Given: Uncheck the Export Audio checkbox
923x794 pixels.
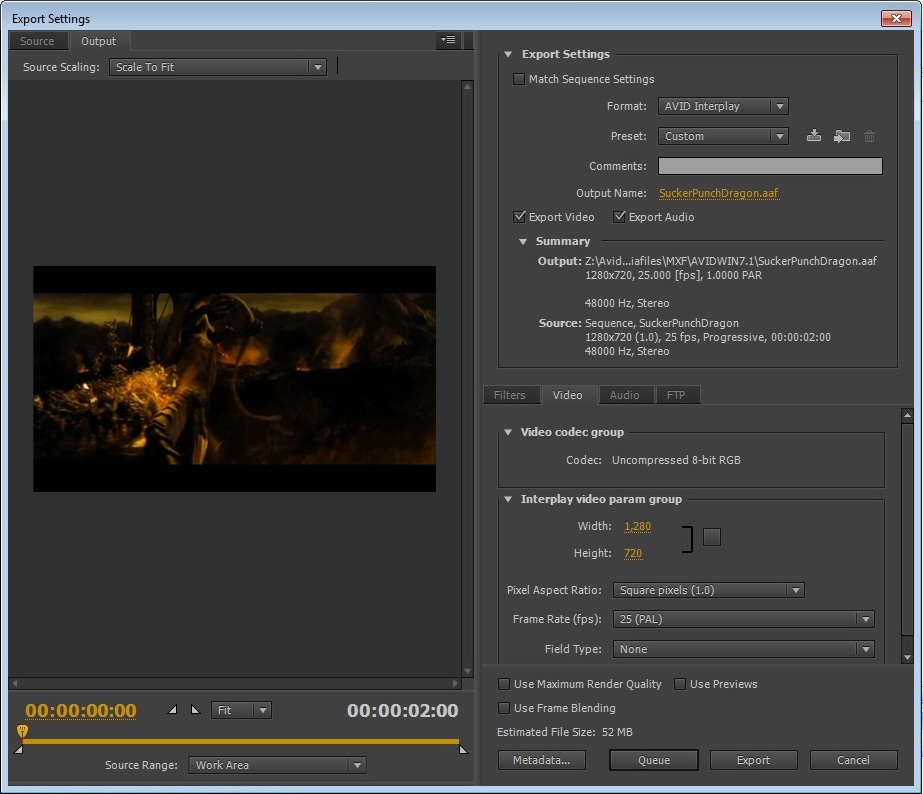Looking at the screenshot, I should (619, 217).
